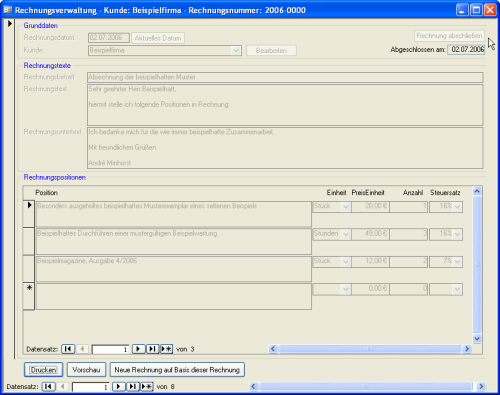
Task: Go to first invoice record in main navigator
Action: [x=48, y=386]
